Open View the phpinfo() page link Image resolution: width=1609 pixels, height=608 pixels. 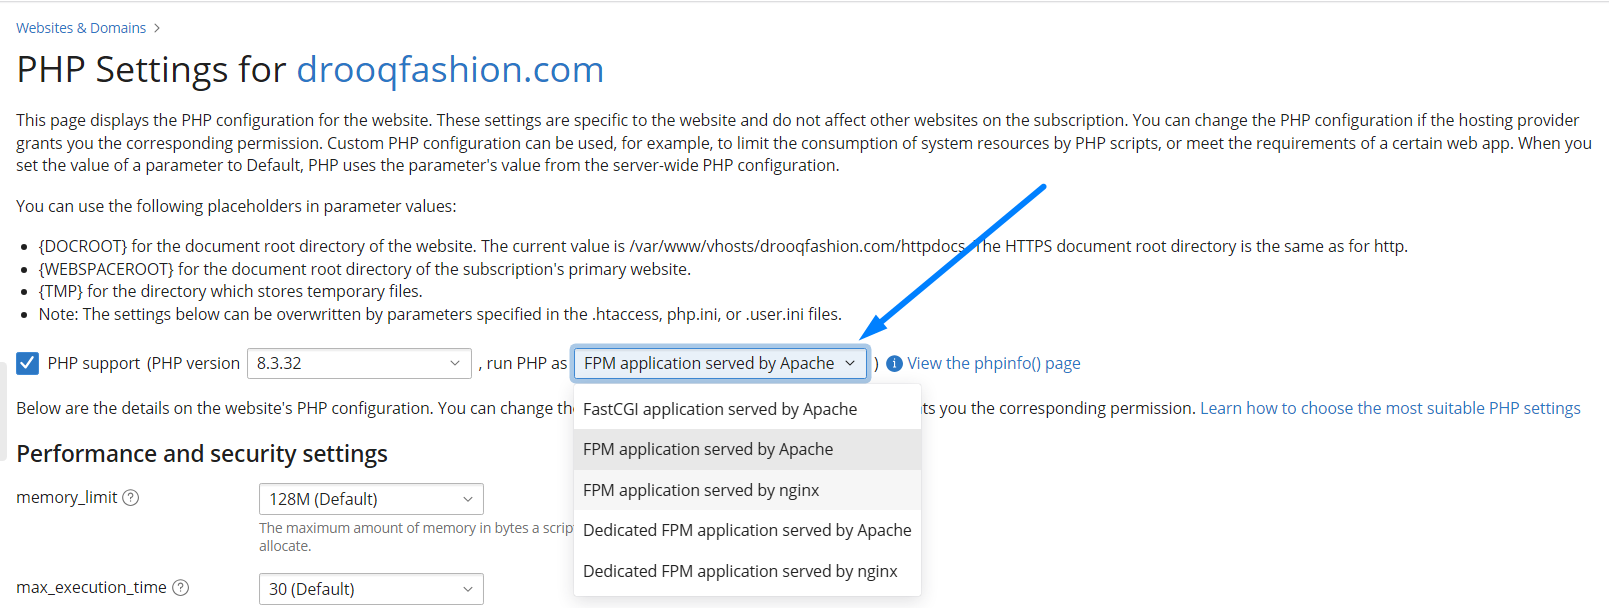994,363
